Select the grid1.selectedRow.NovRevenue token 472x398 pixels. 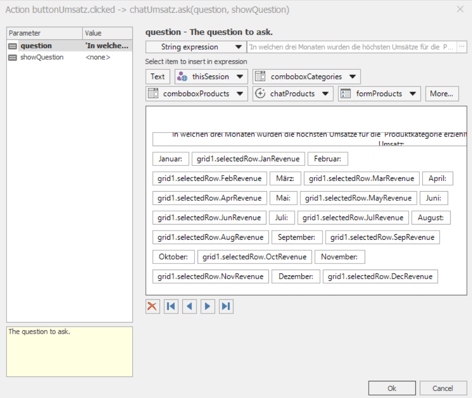point(211,277)
